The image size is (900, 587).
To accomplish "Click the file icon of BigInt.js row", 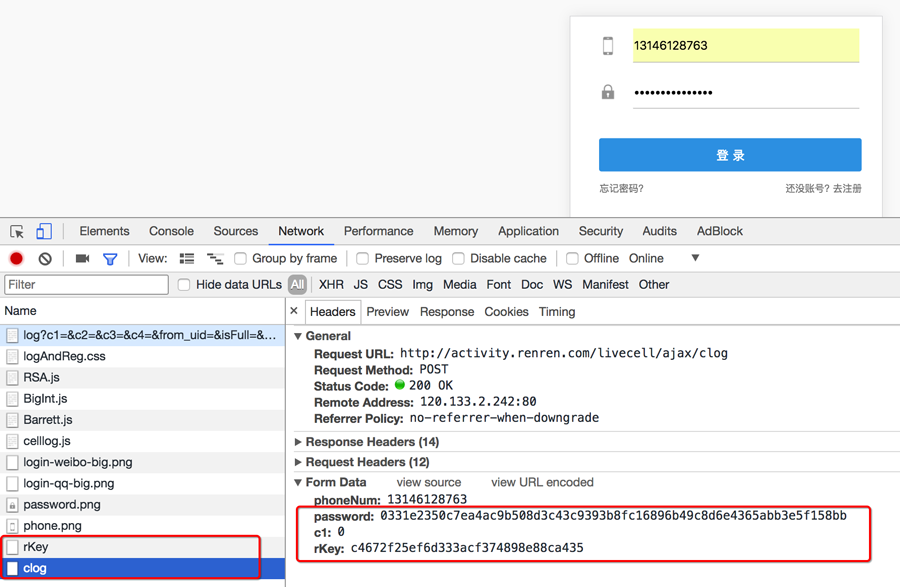I will [12, 399].
